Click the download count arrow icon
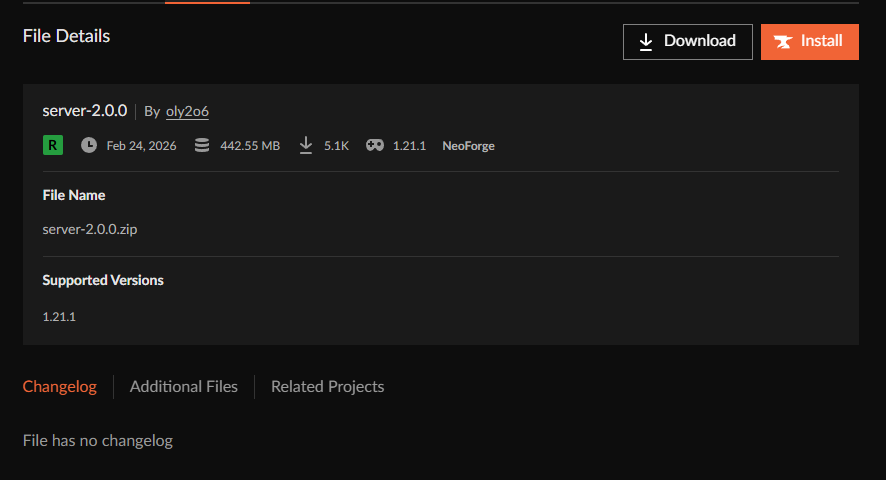This screenshot has height=480, width=886. tap(306, 145)
